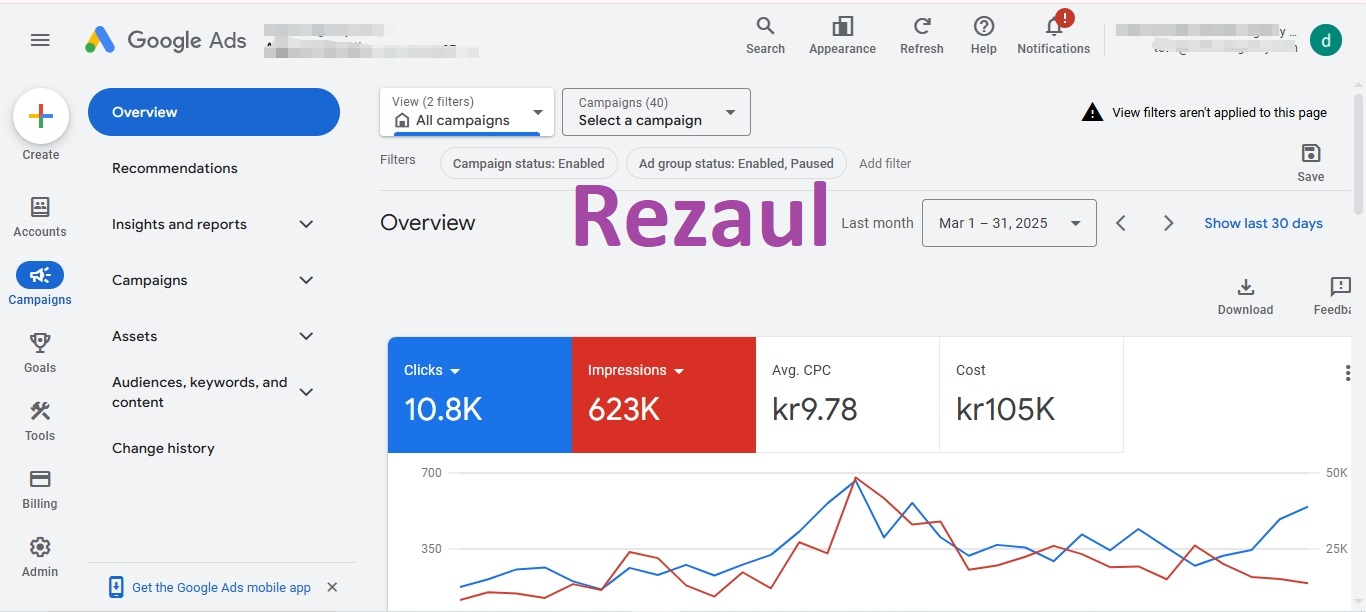Open the Help menu

pyautogui.click(x=983, y=35)
